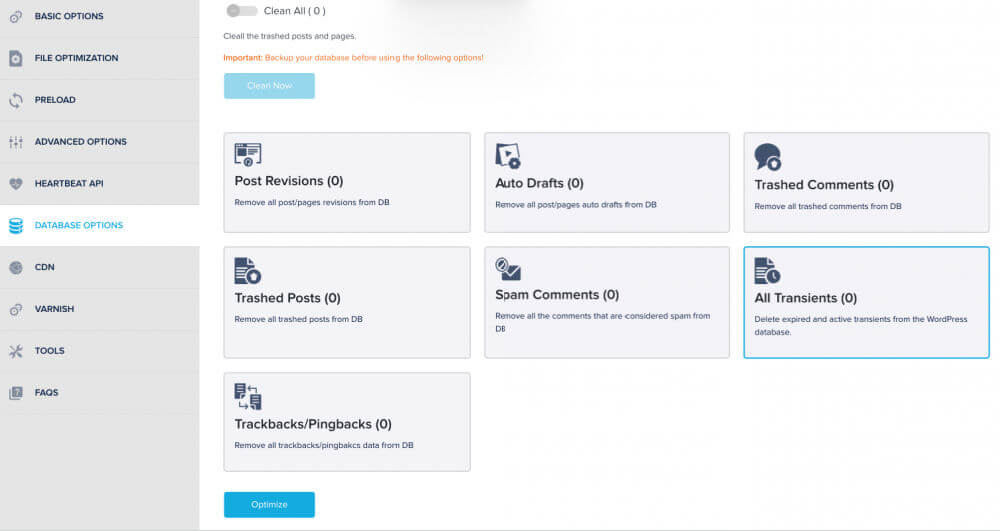Click the Basic Options link icon

tap(16, 17)
